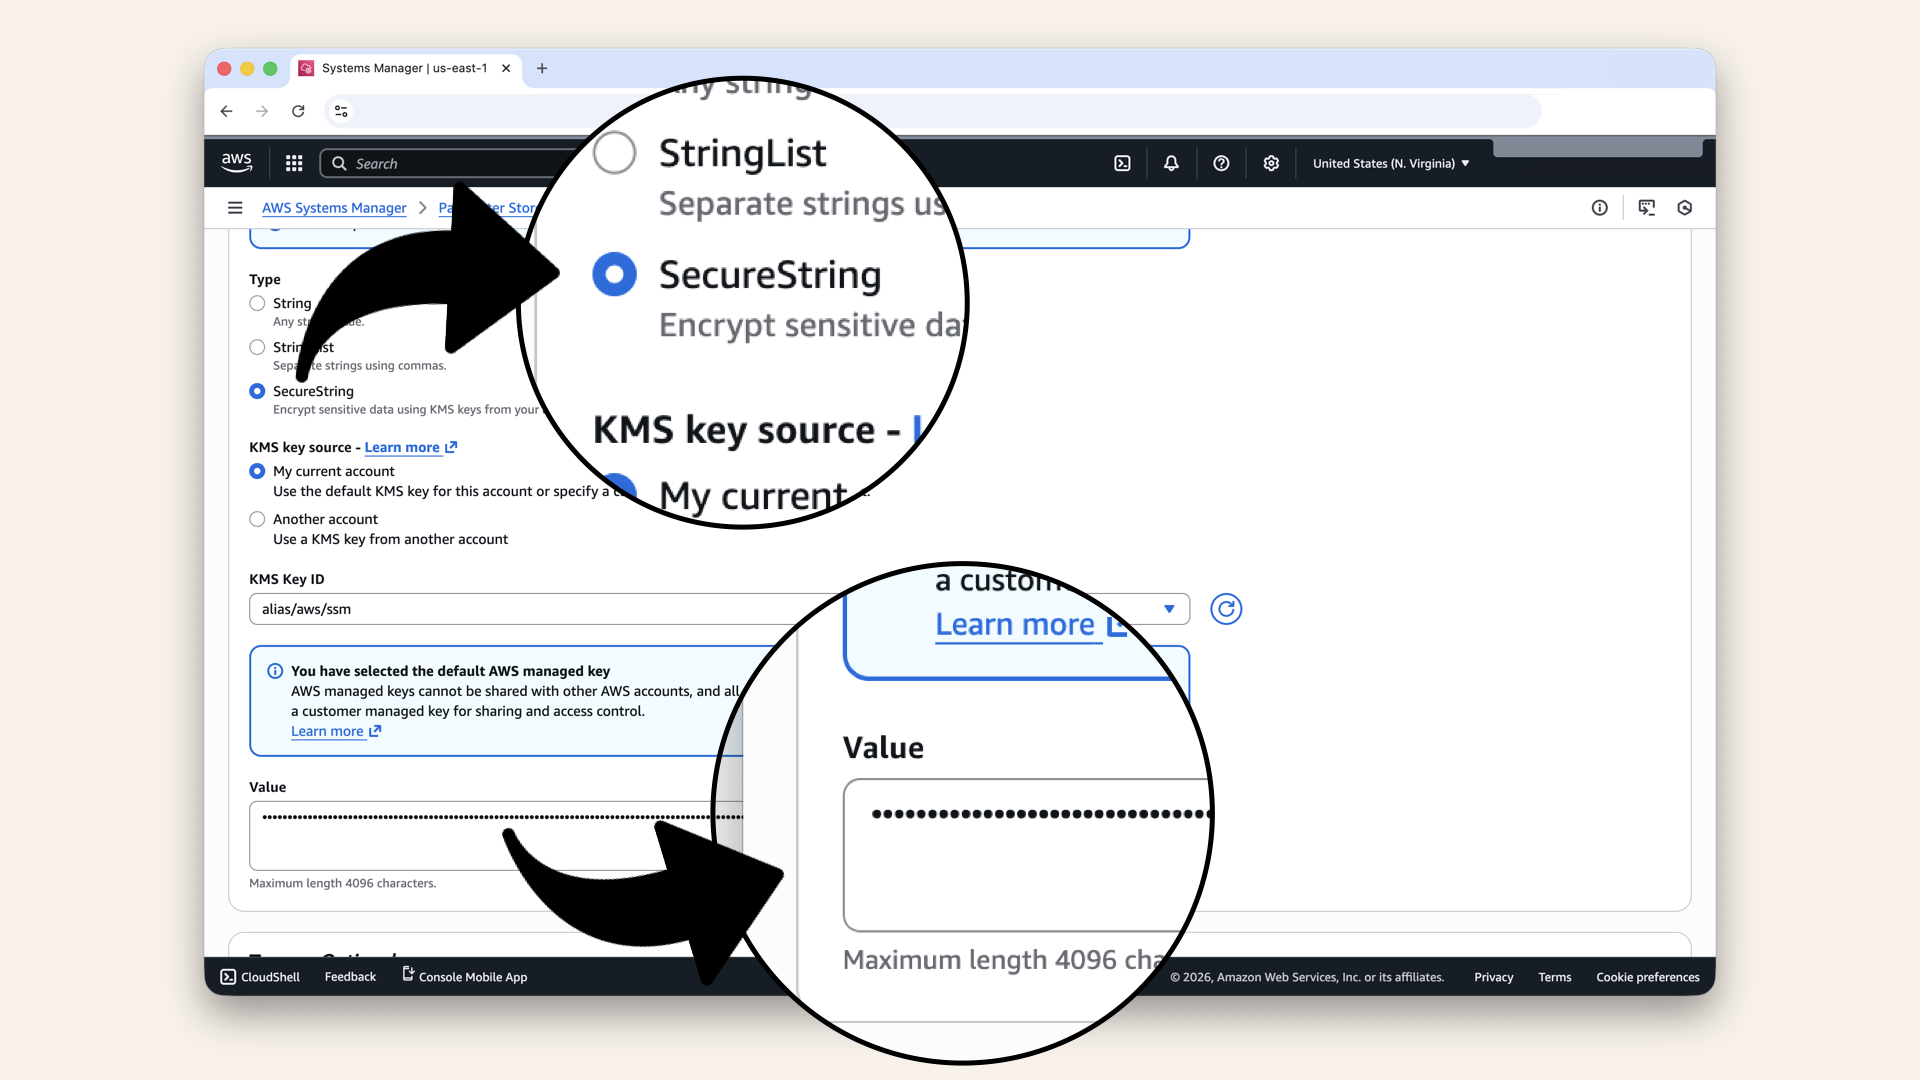Switch to the Systems Manager browser tab
The width and height of the screenshot is (1920, 1080).
coord(400,68)
